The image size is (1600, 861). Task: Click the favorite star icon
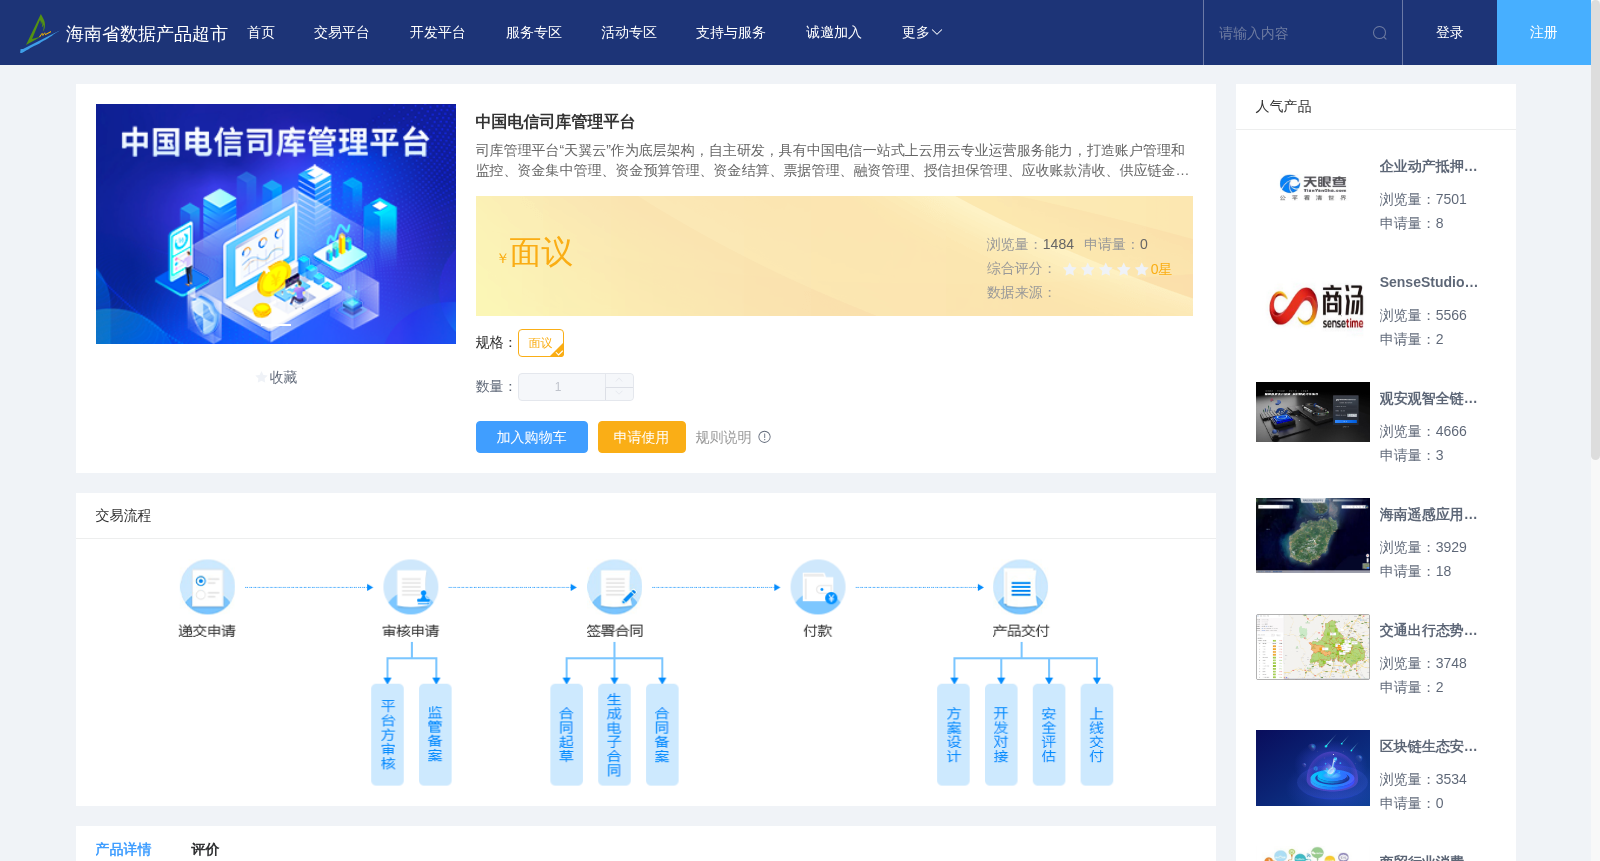pos(262,378)
